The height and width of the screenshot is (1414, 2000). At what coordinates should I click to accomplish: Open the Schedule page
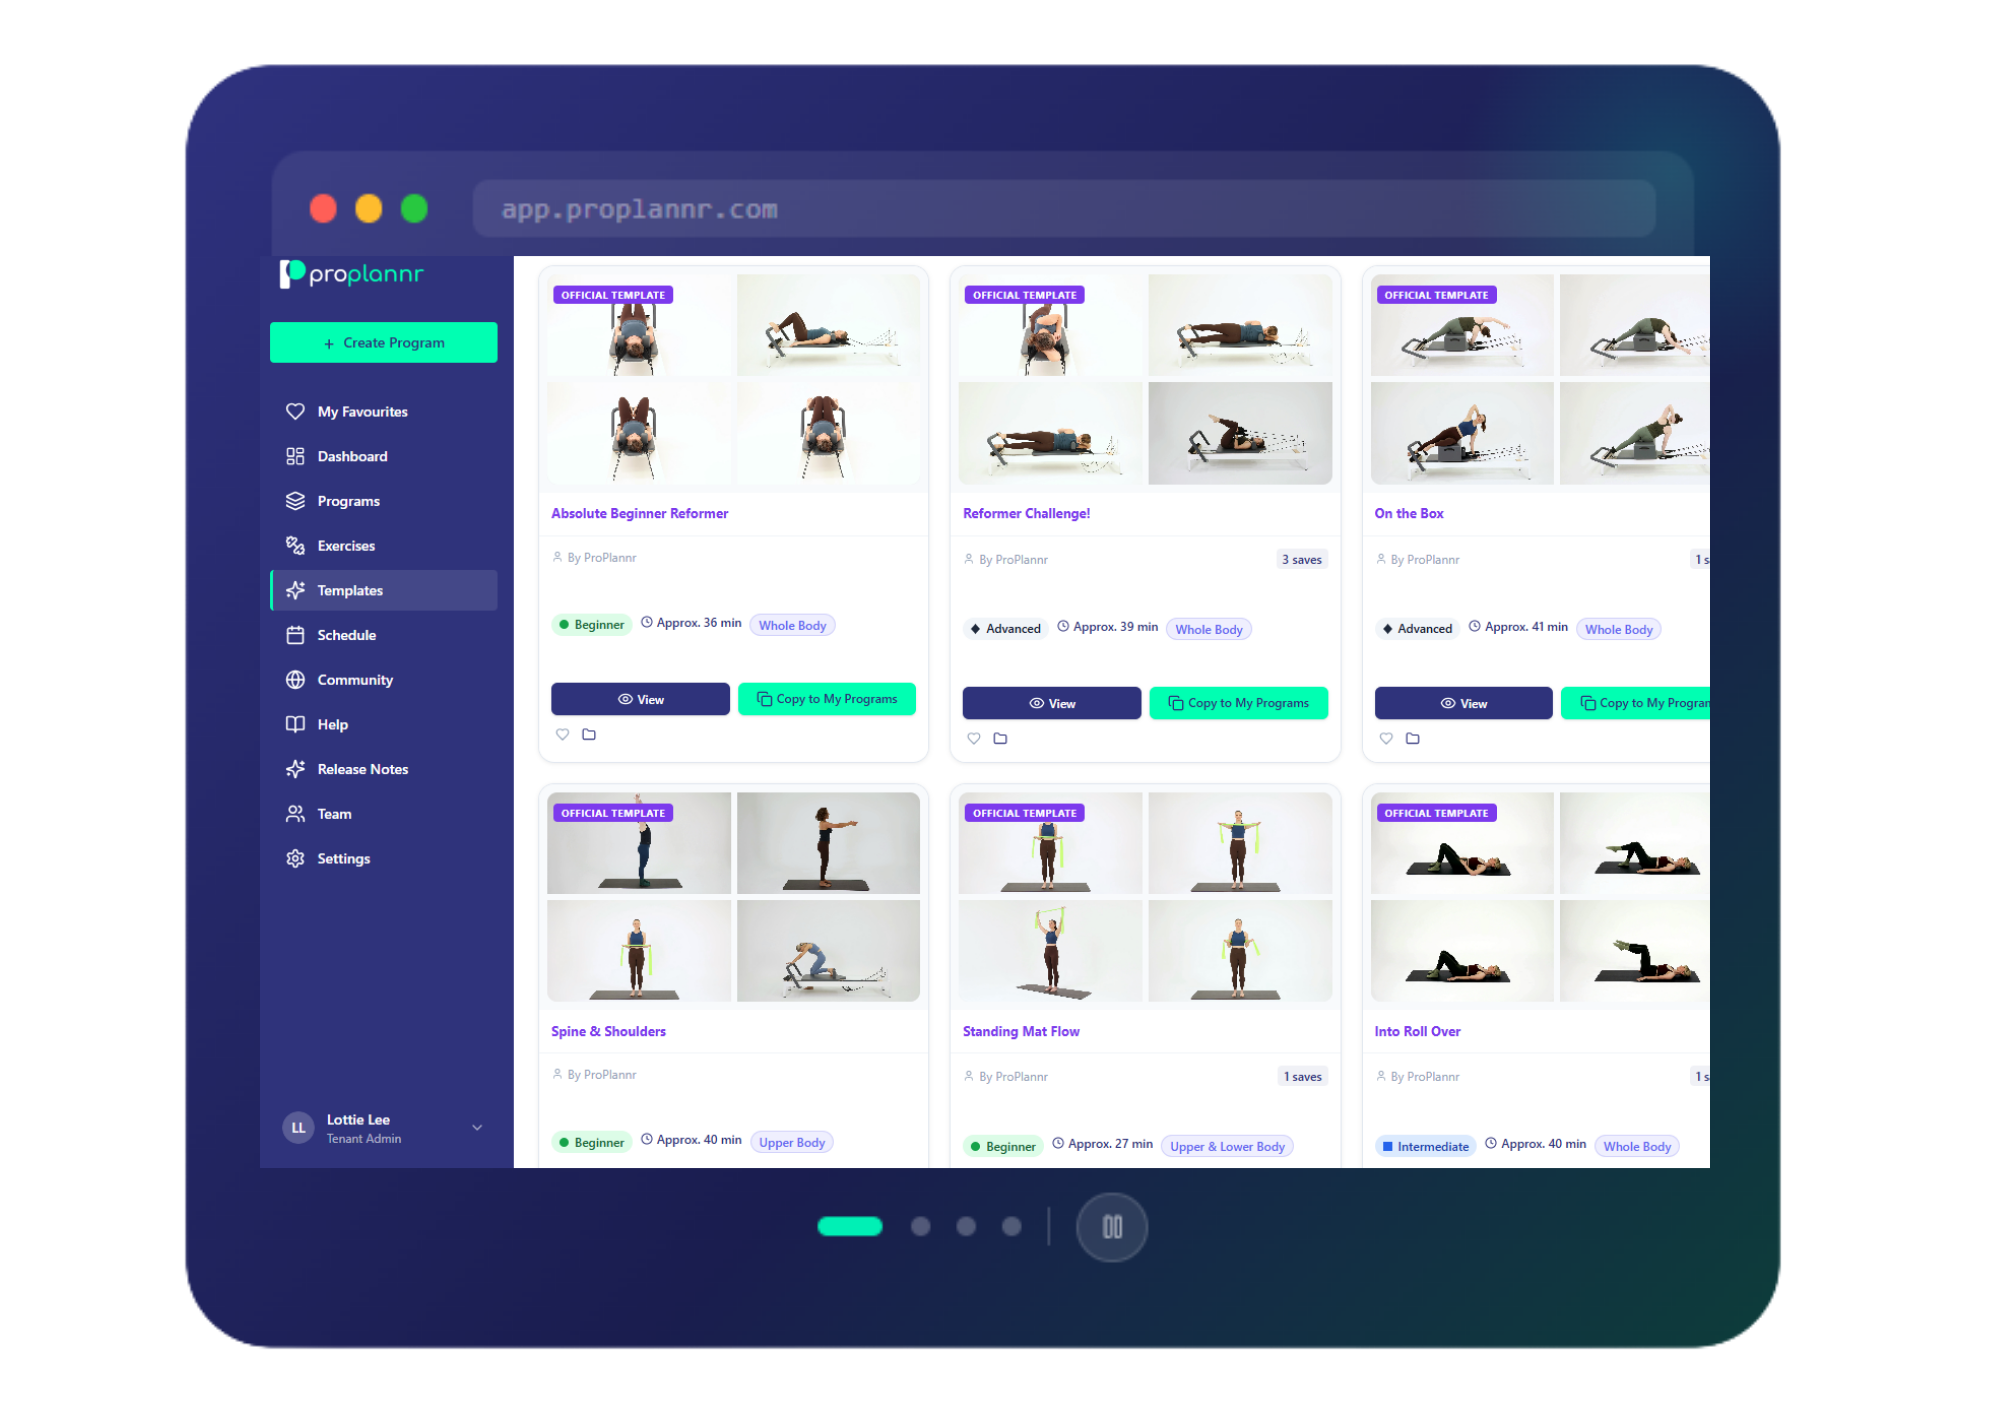click(383, 635)
